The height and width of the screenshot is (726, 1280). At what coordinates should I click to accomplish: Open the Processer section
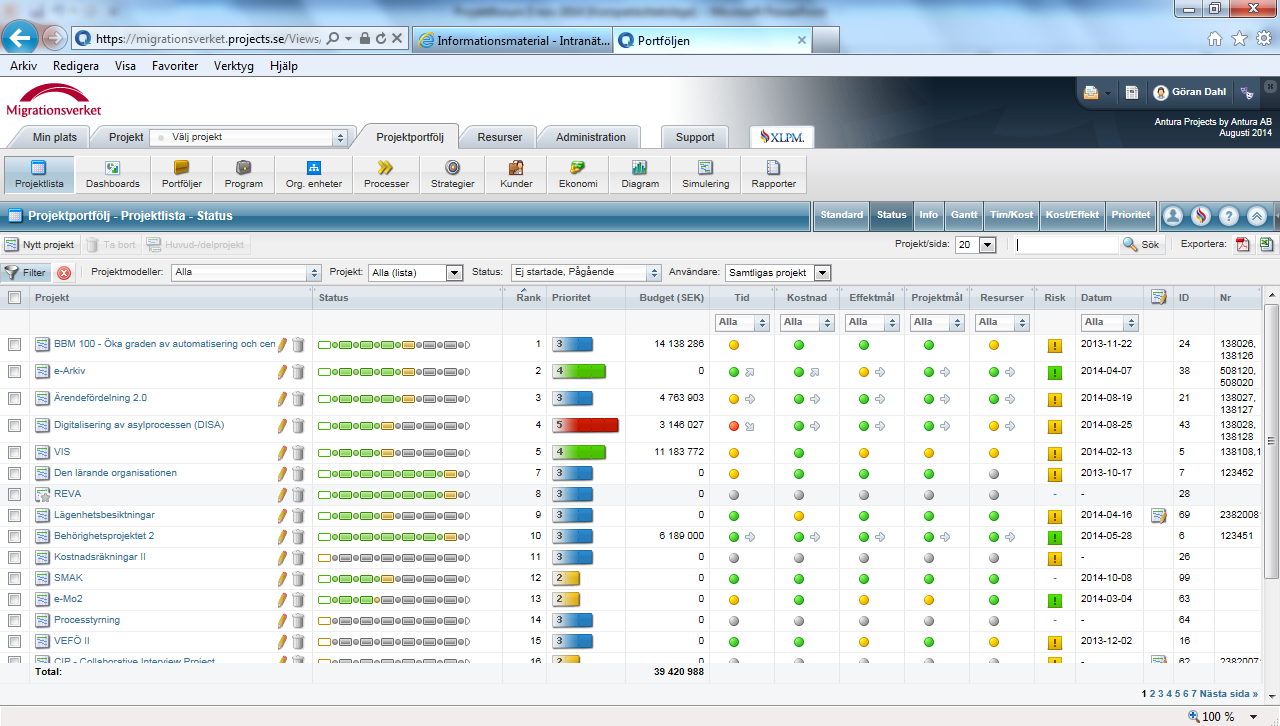point(386,174)
